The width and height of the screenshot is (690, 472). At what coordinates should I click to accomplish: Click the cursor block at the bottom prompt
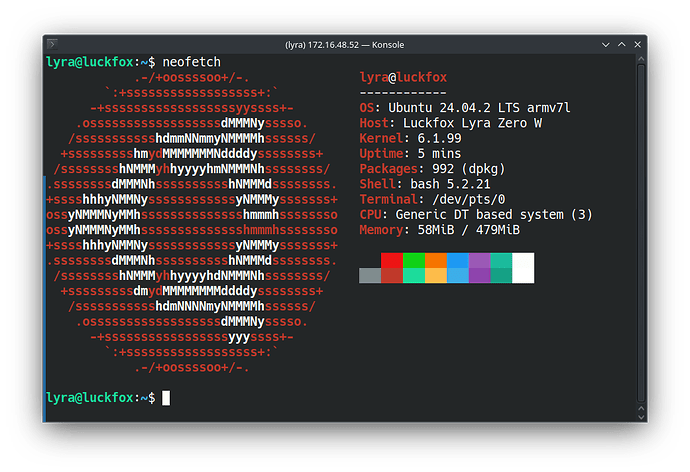tap(166, 398)
